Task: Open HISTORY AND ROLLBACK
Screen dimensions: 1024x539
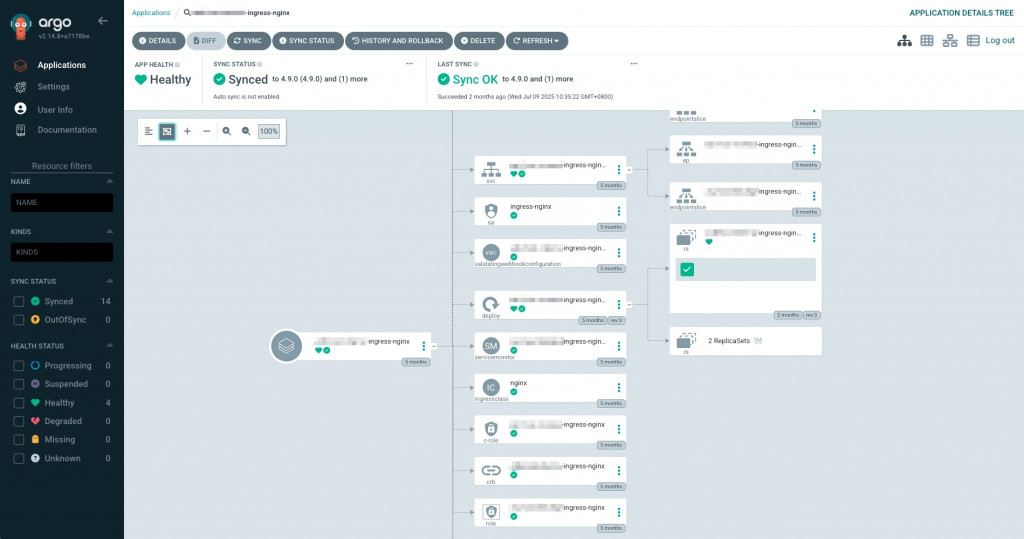Action: 398,41
